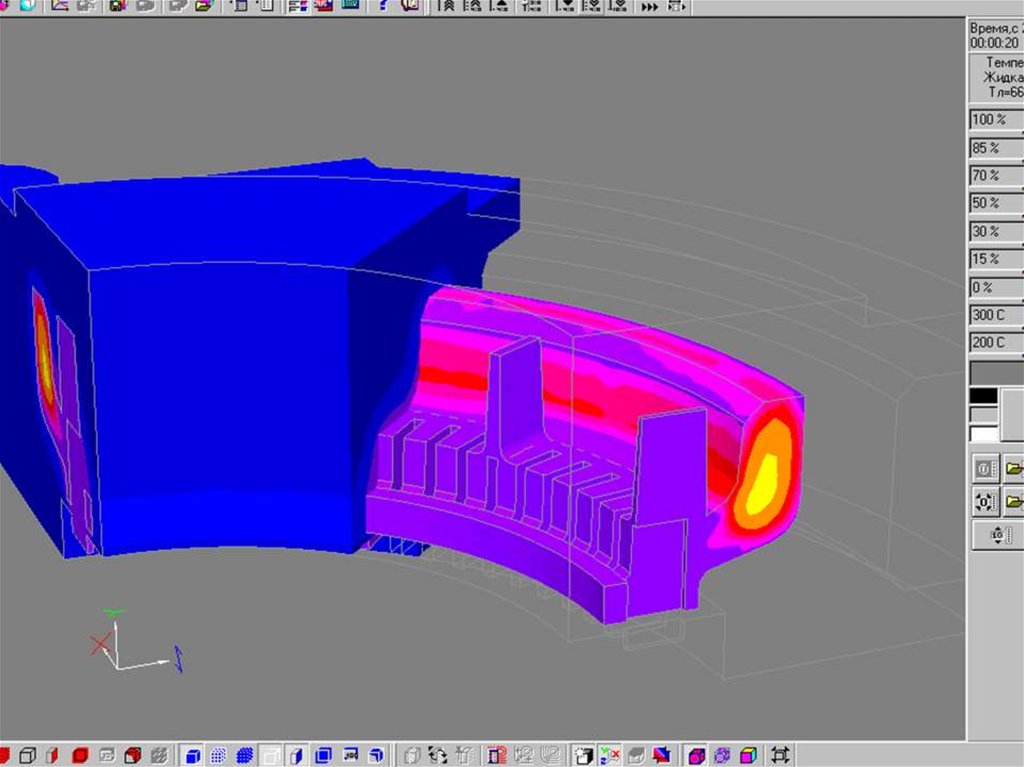The height and width of the screenshot is (767, 1024).
Task: Pick the black color swatch in right panel
Action: coord(983,396)
